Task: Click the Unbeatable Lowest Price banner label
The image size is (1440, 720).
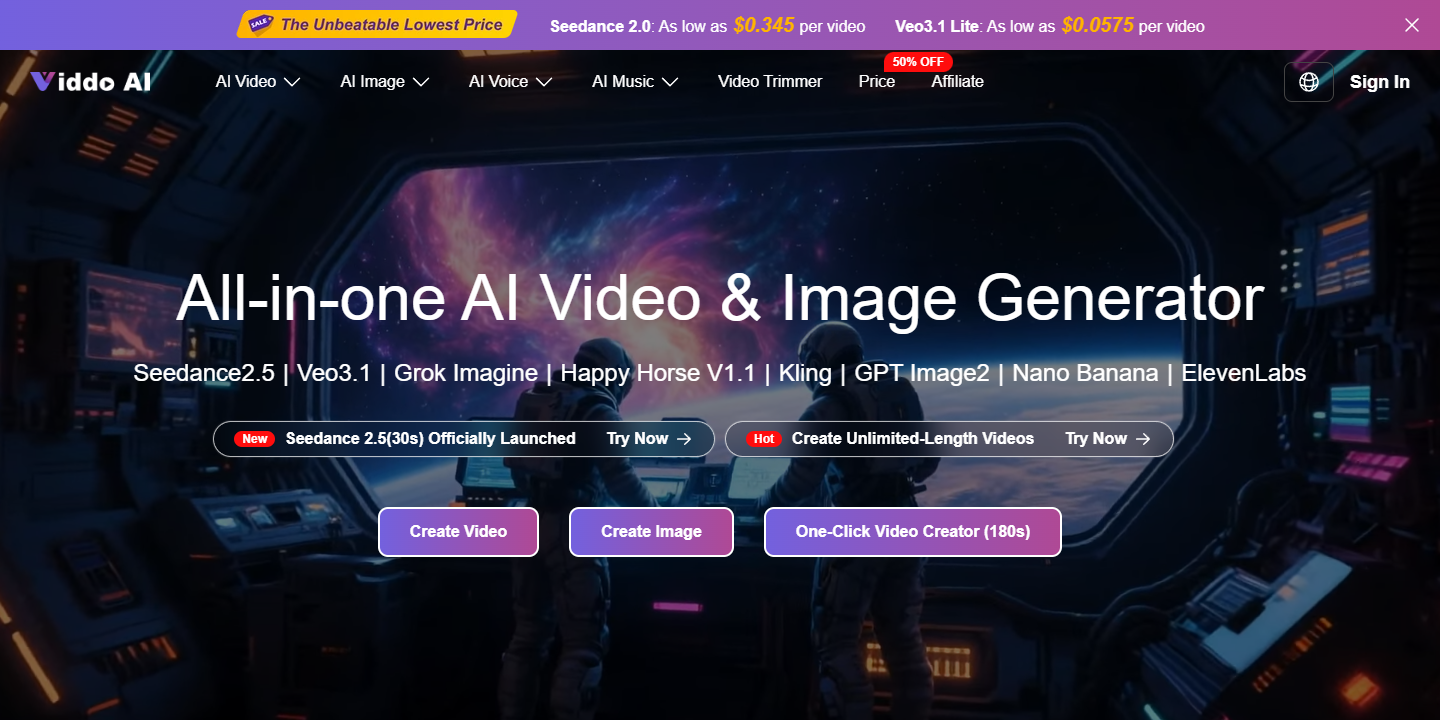Action: [x=377, y=25]
